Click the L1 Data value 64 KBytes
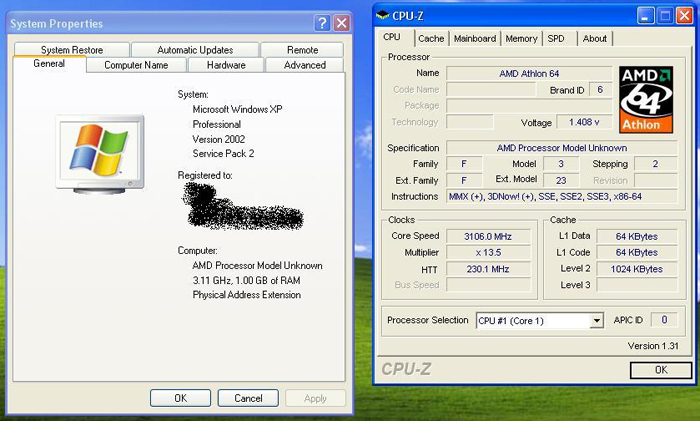This screenshot has height=421, width=700. [637, 236]
